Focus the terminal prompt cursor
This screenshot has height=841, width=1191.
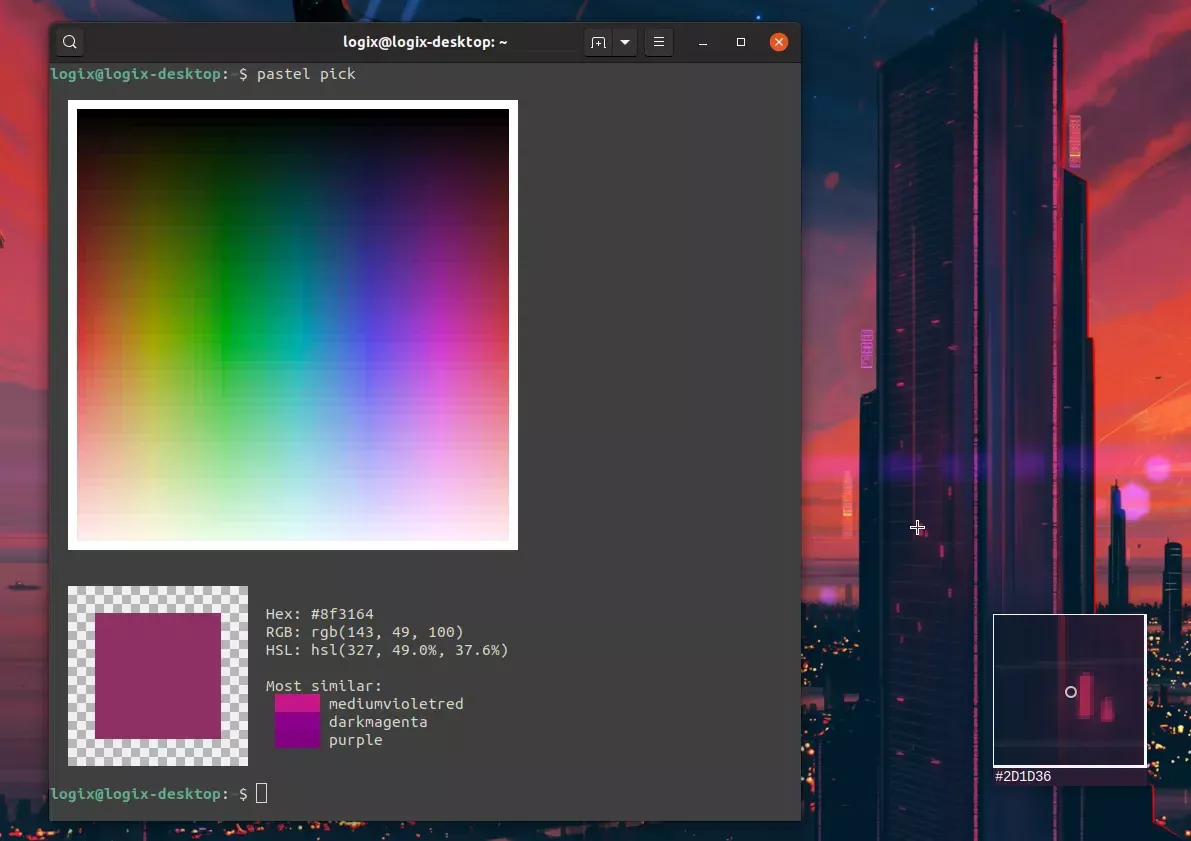[x=261, y=793]
